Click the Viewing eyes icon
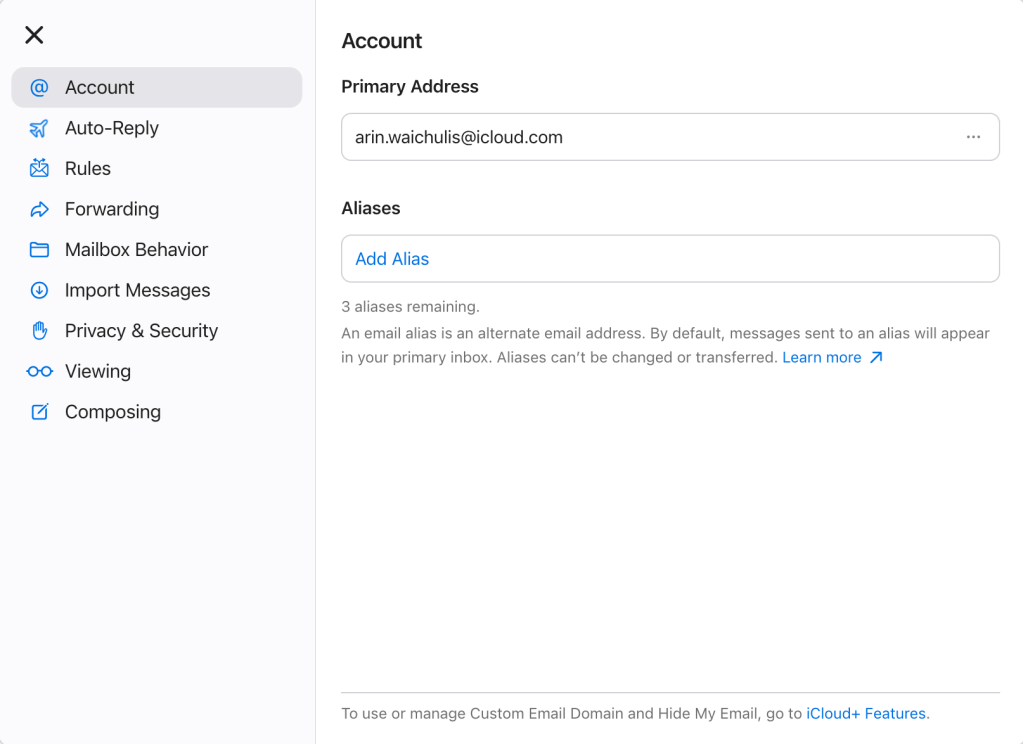This screenshot has width=1023, height=744. tap(39, 371)
